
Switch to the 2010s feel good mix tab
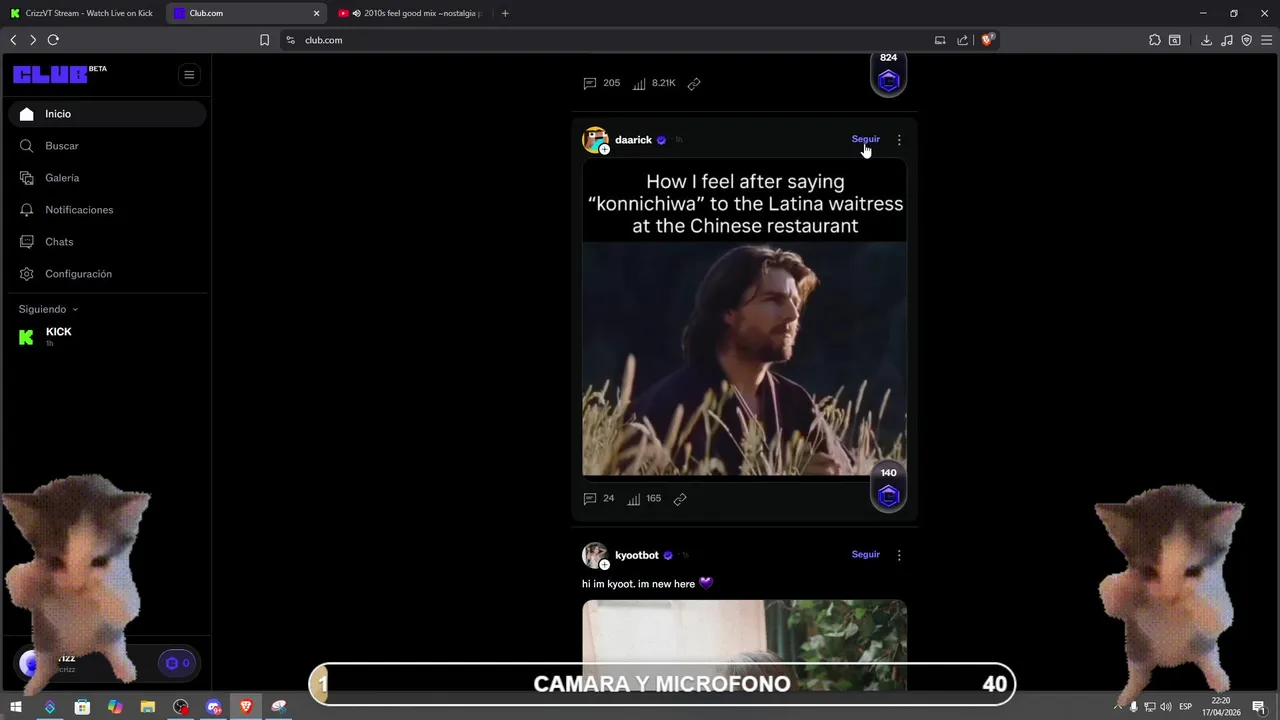coord(410,13)
